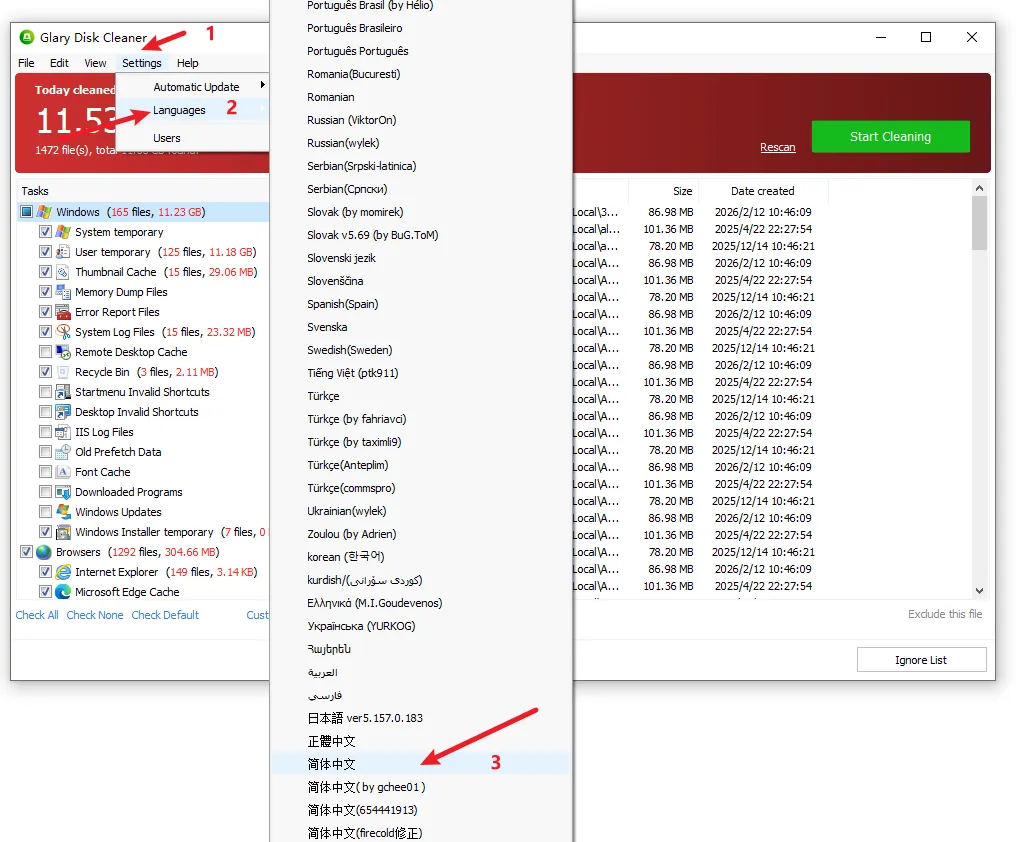The image size is (1016, 842).
Task: Click the Browsers globe icon
Action: coord(43,552)
